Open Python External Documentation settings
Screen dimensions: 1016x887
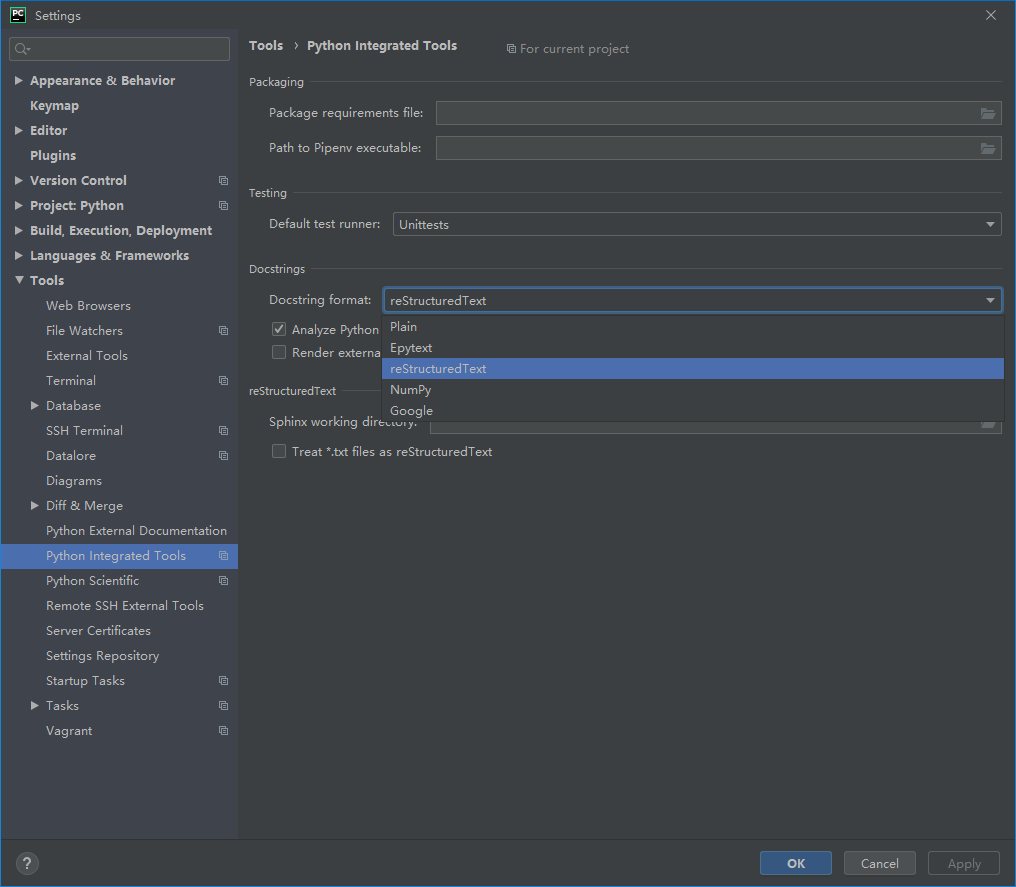tap(136, 531)
